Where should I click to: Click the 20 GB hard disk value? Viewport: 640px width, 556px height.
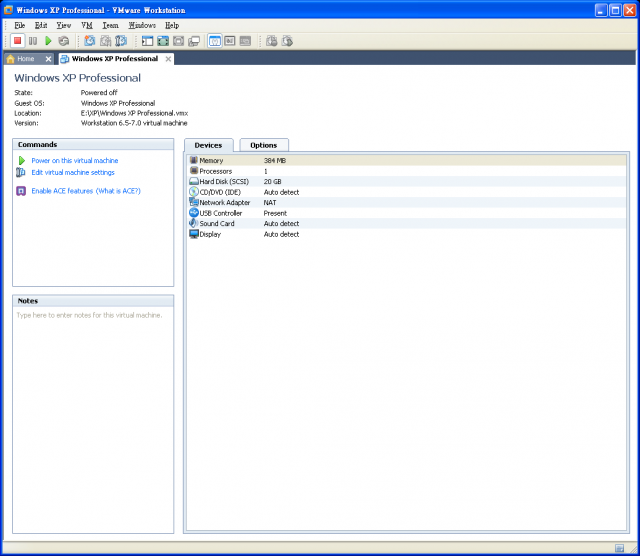272,182
